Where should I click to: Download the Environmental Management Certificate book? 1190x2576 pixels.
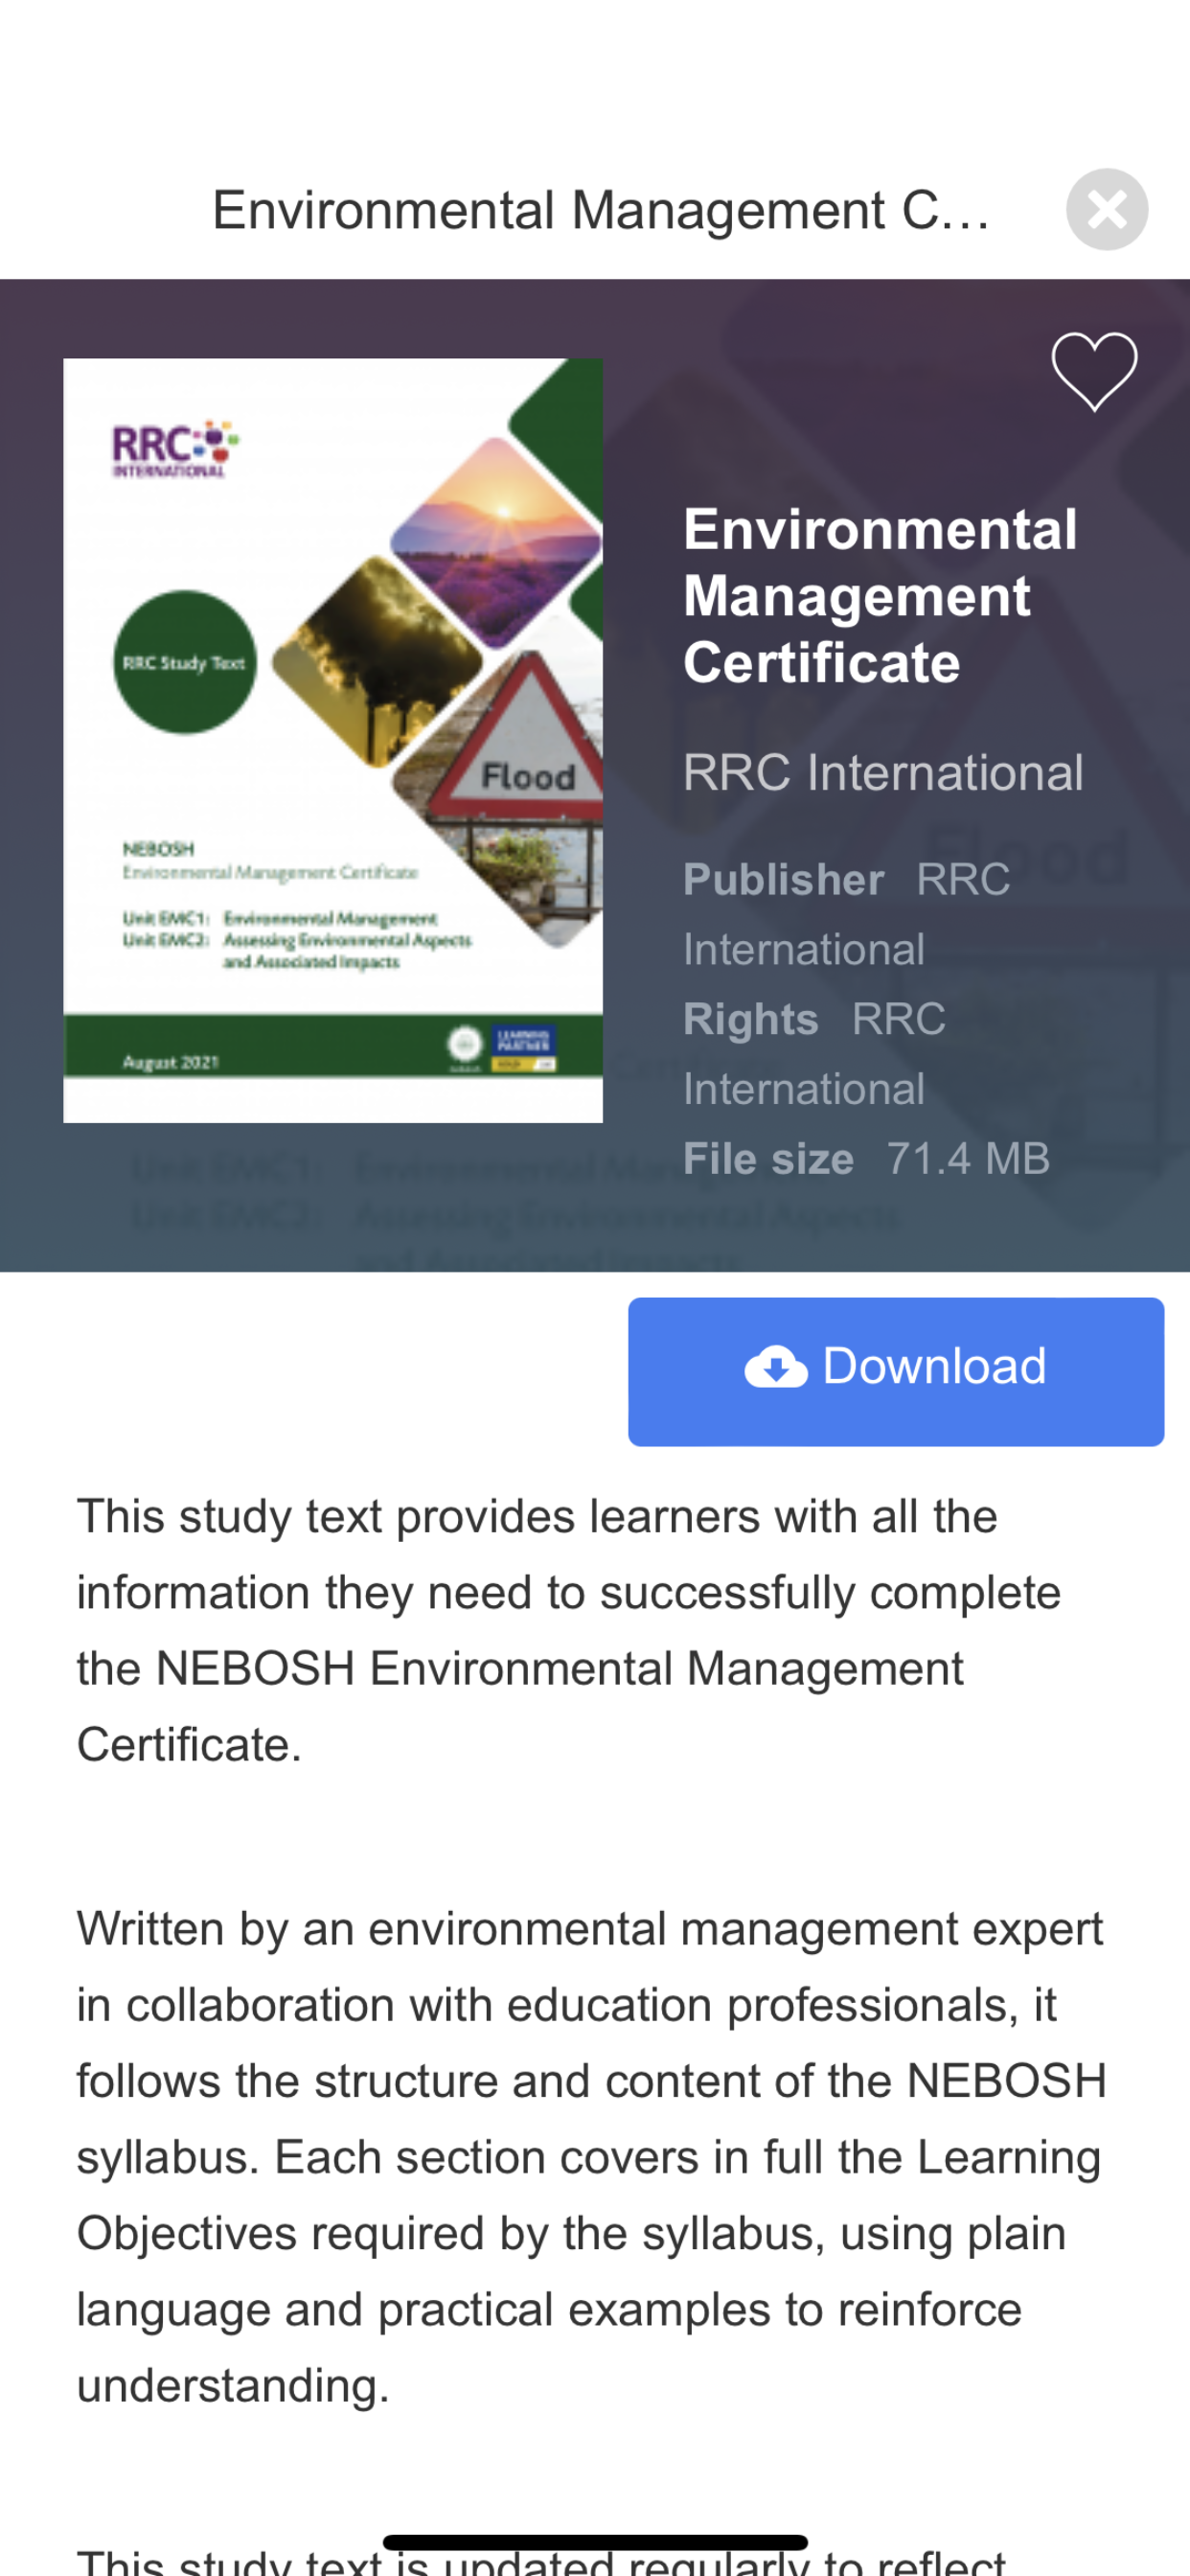pos(896,1371)
